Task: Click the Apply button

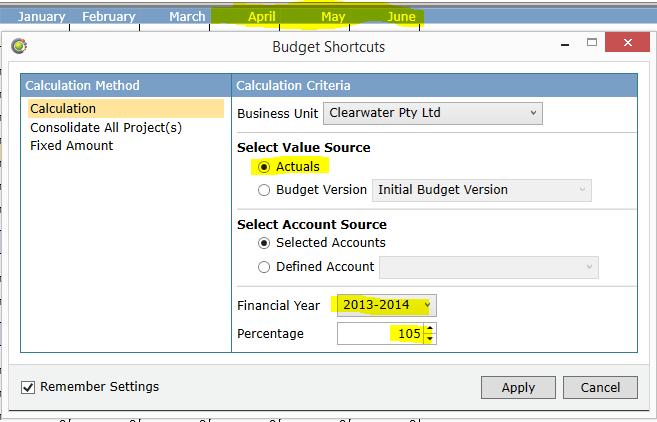Action: pos(518,388)
